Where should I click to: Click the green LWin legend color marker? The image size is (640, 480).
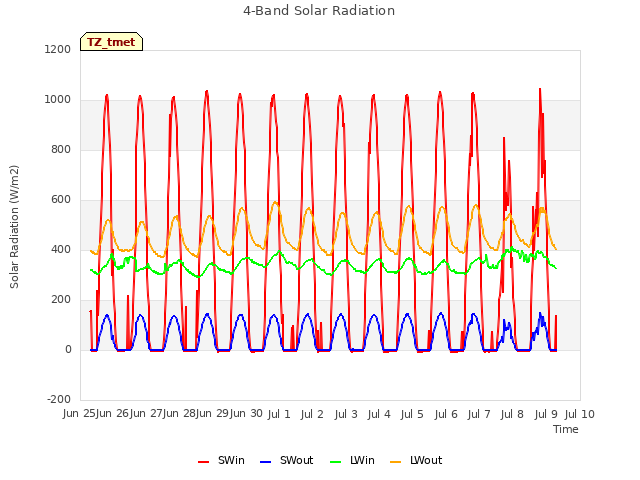pos(336,462)
